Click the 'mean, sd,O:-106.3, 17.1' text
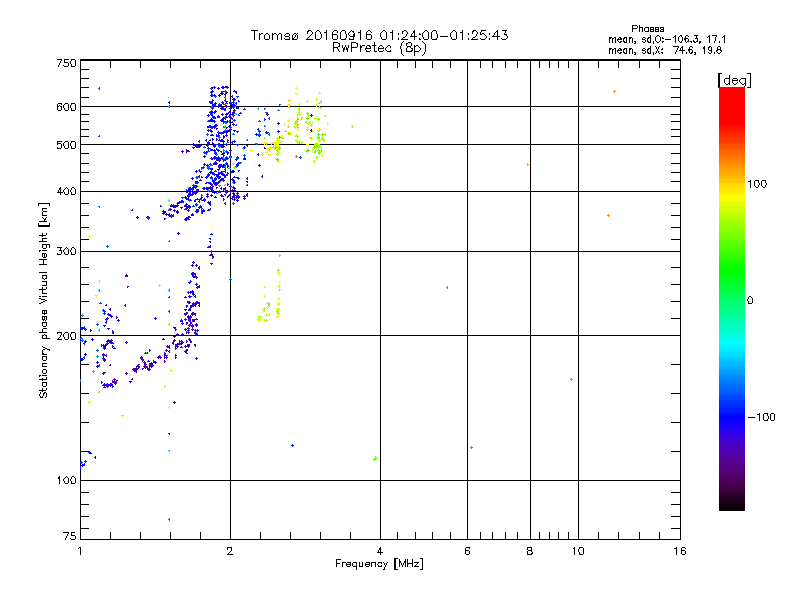Screen dimensions: 800x600 pyautogui.click(x=667, y=39)
